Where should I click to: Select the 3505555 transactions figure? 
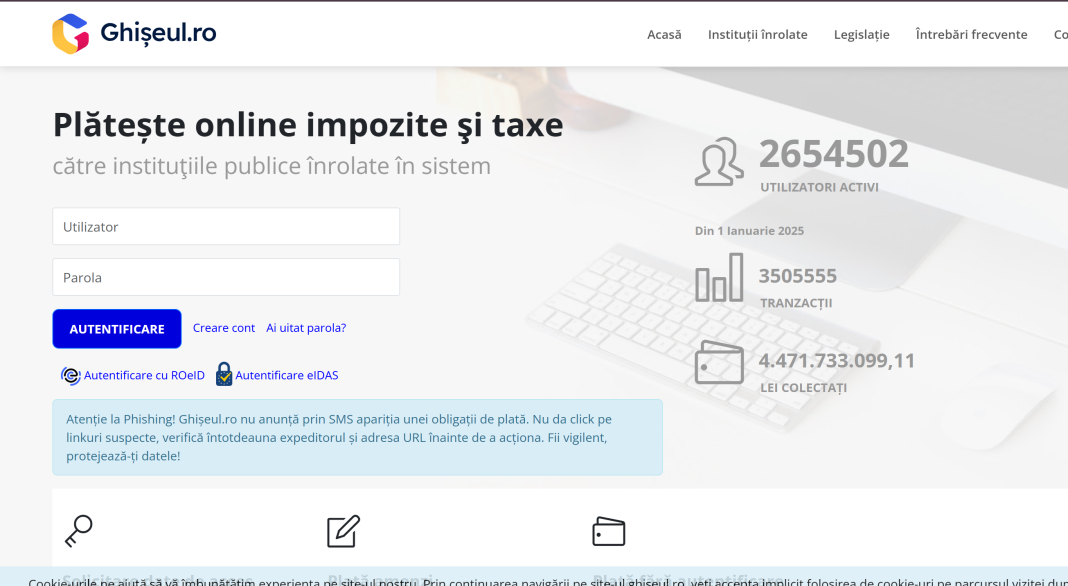[x=798, y=276]
